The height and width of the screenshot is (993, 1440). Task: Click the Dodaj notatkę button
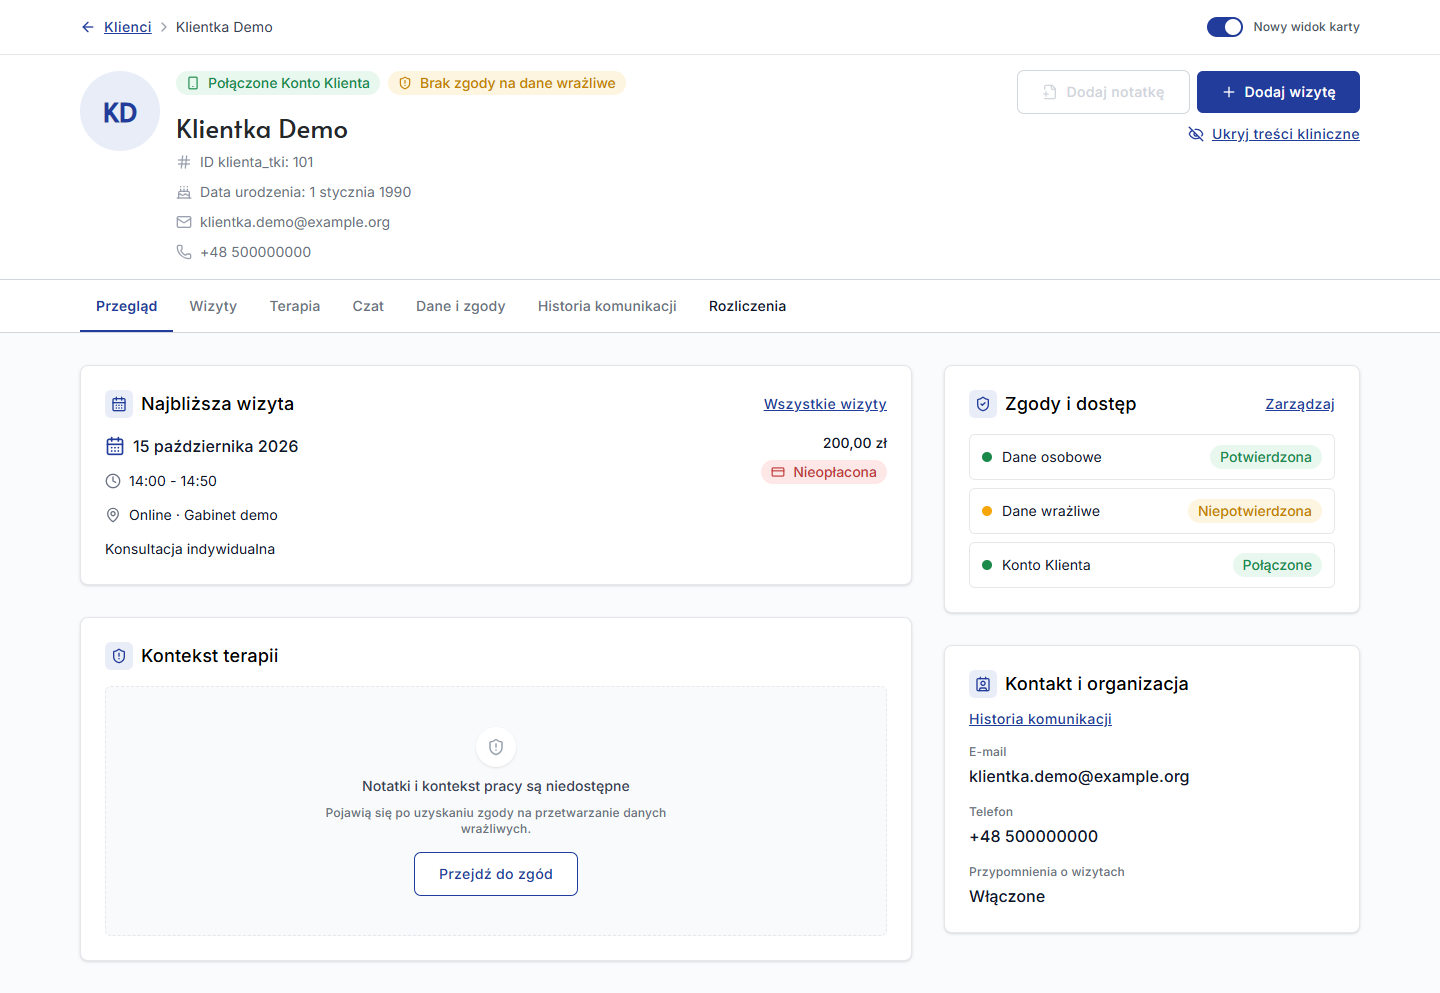1103,92
